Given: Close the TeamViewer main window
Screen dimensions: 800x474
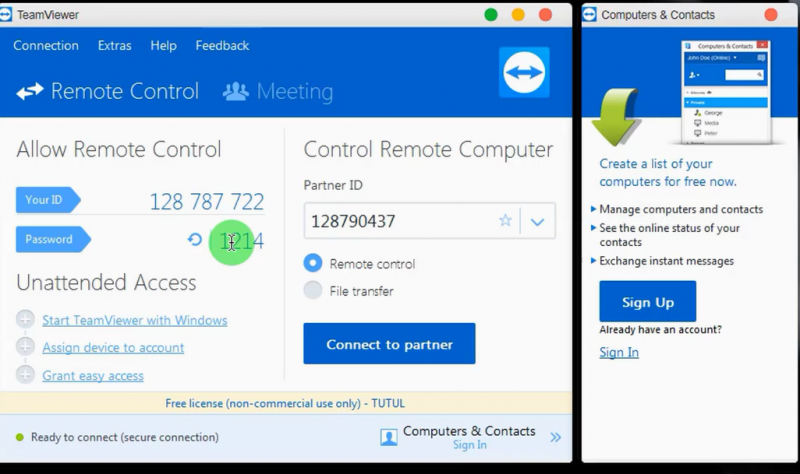Looking at the screenshot, I should [x=545, y=15].
